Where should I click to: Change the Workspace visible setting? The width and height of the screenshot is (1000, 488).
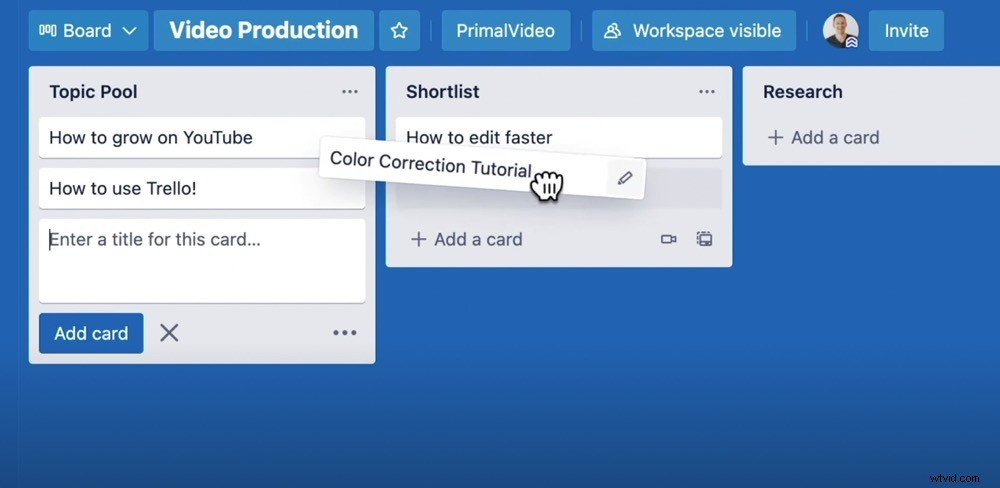694,31
